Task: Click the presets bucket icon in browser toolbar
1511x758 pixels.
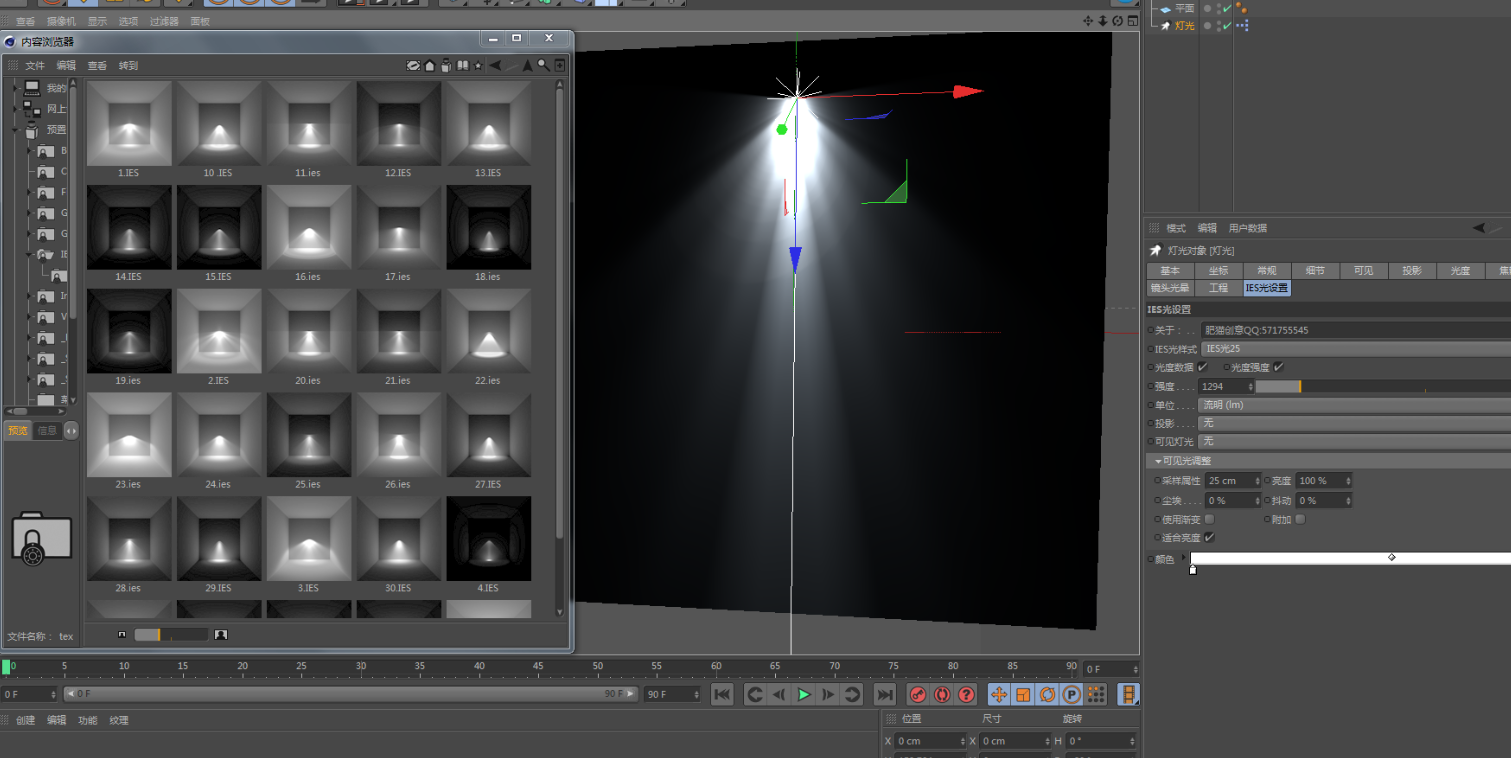Action: tap(445, 65)
